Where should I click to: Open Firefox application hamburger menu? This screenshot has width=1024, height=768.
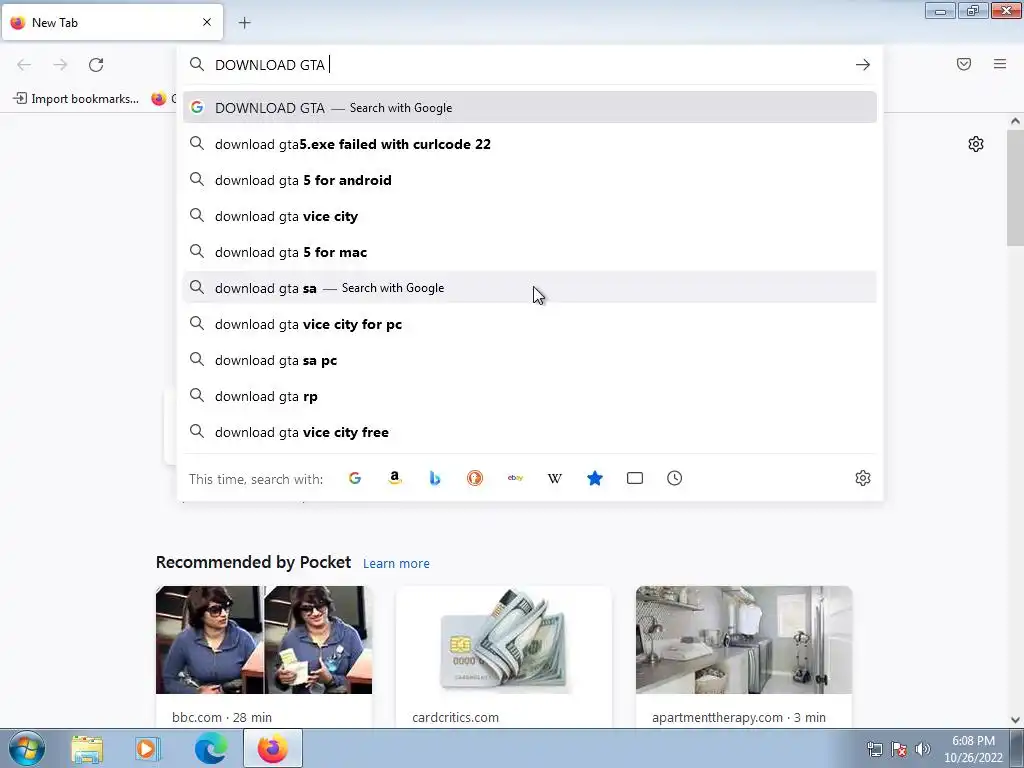1000,64
